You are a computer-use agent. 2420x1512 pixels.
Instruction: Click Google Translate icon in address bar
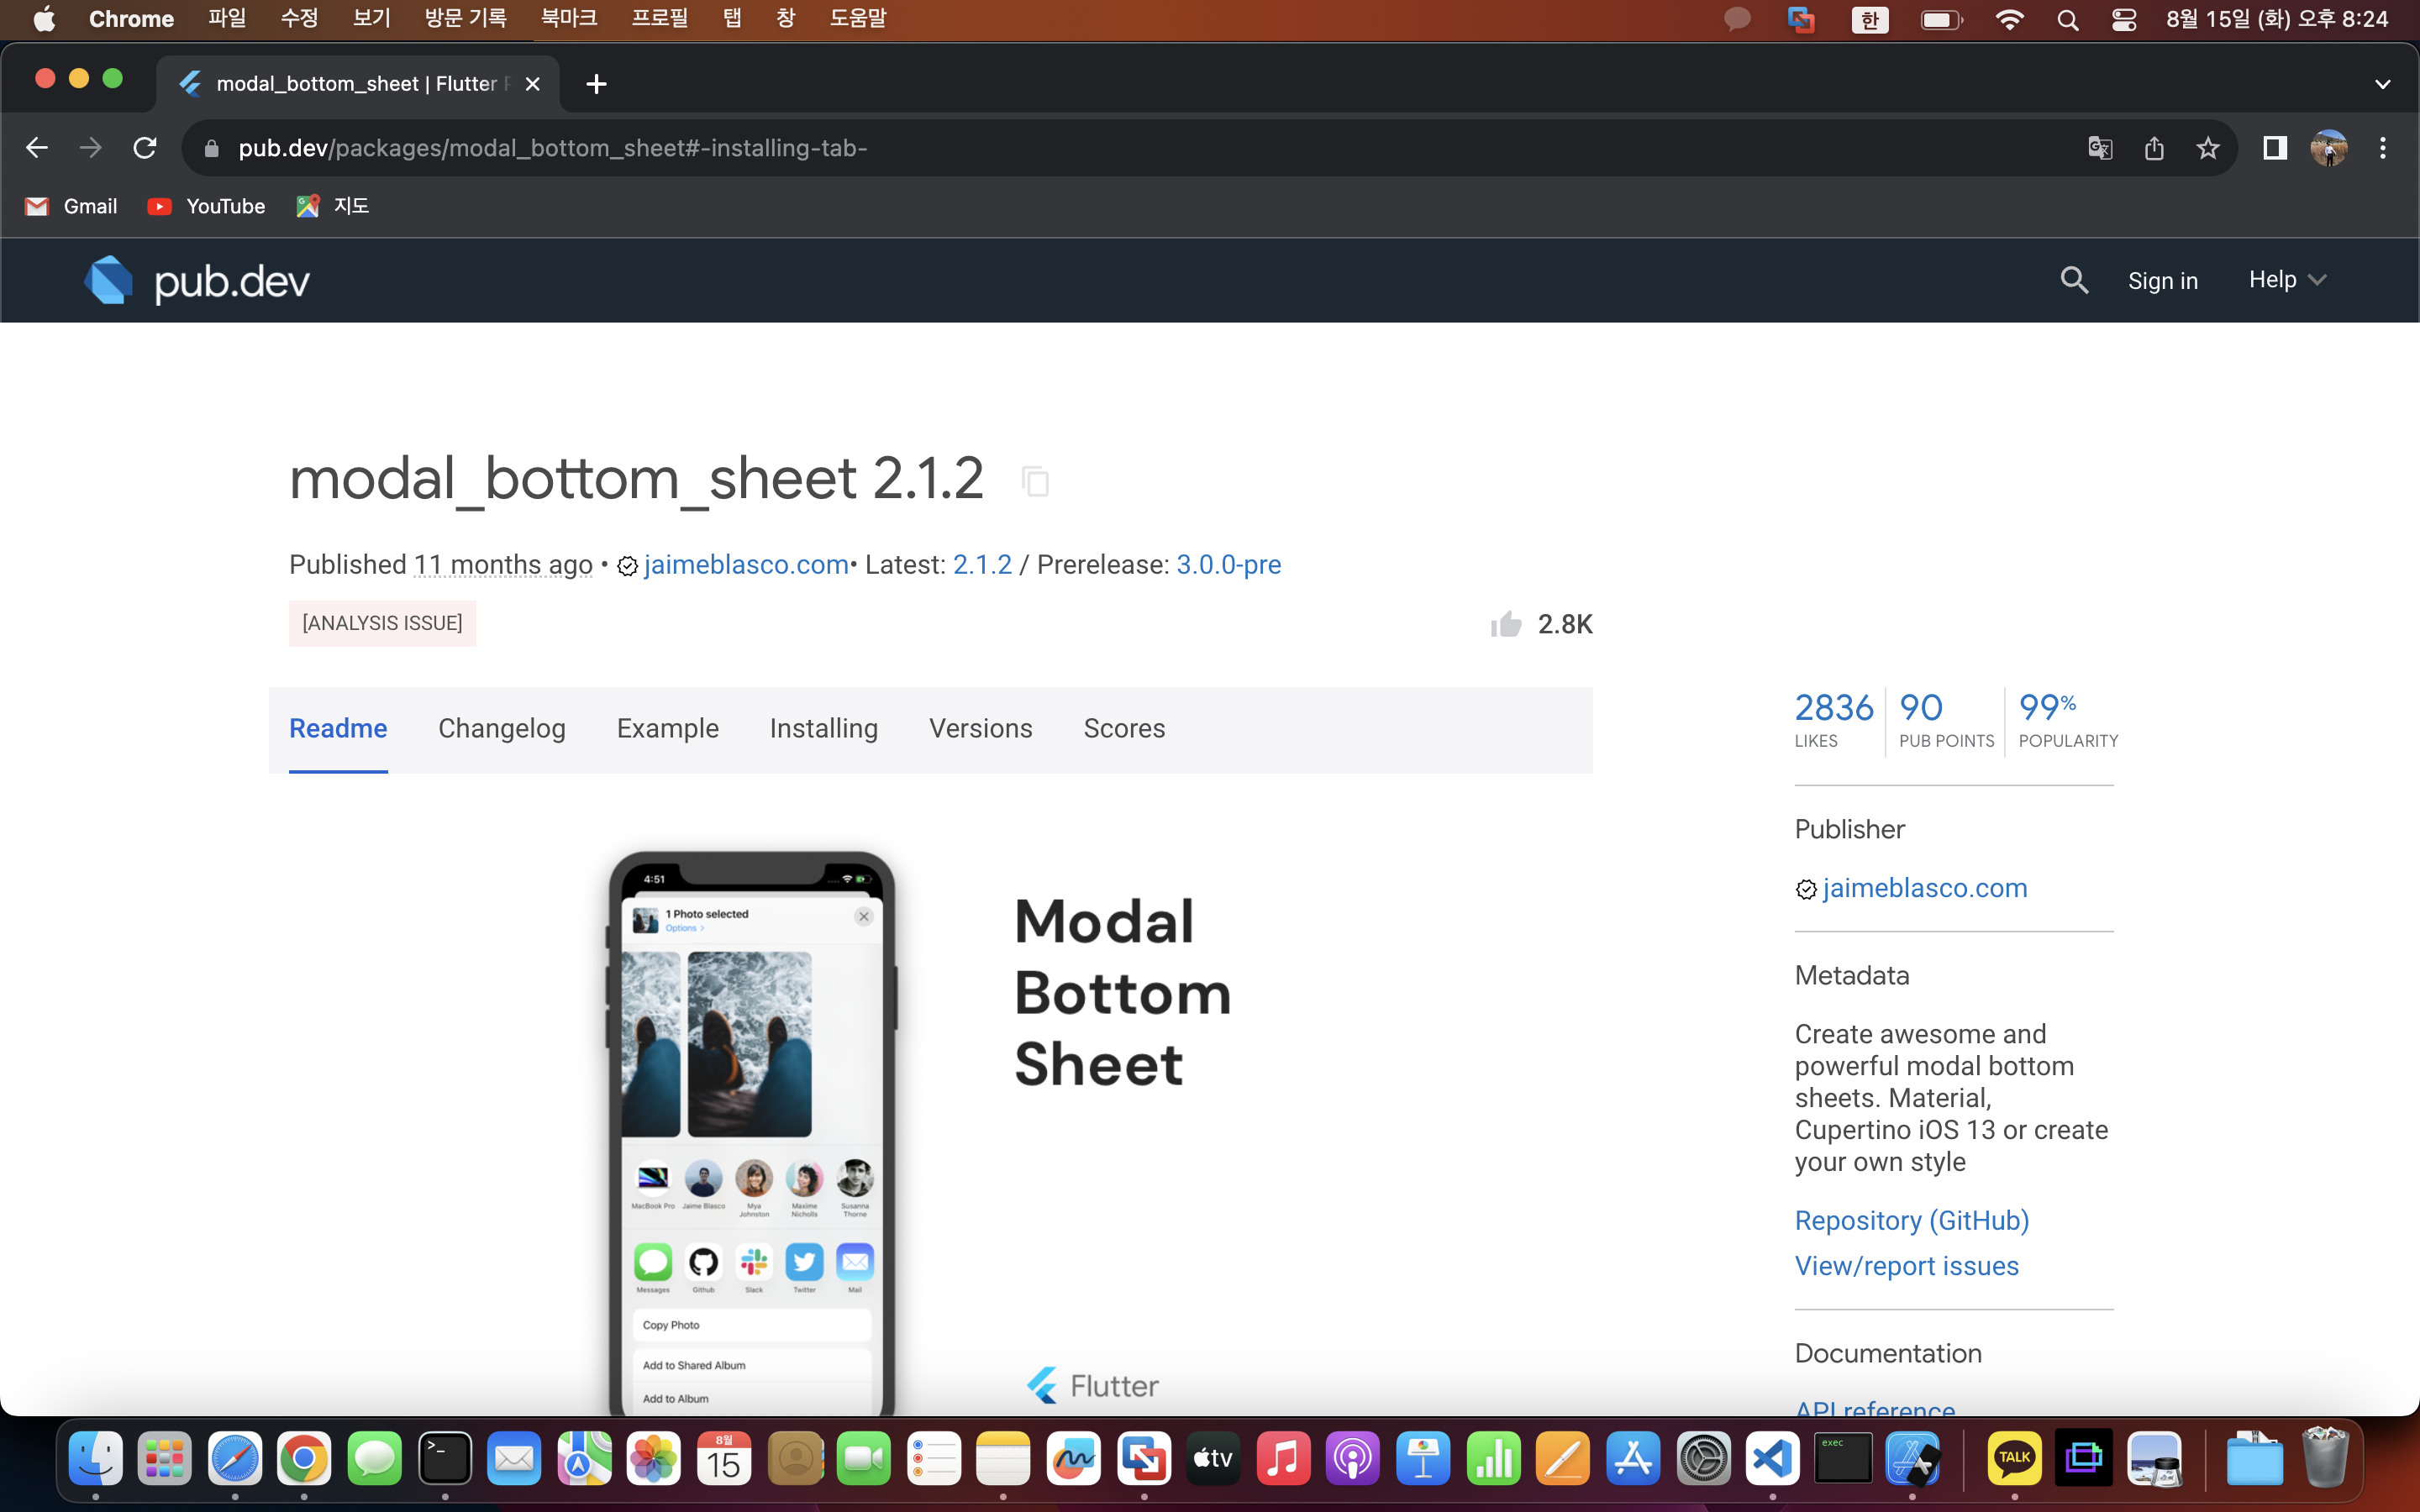2100,148
